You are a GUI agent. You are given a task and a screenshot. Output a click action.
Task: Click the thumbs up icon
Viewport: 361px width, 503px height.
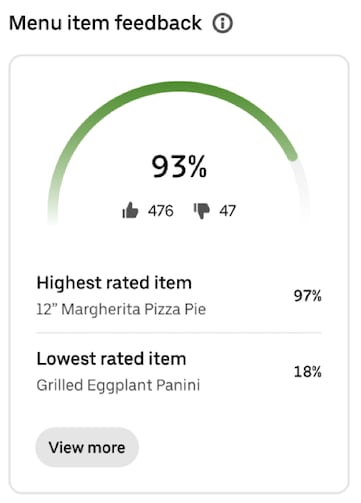(x=130, y=210)
